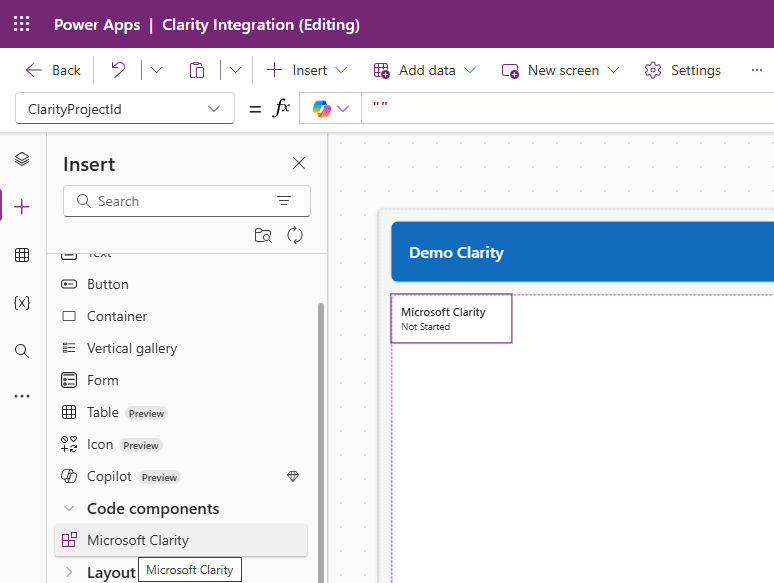This screenshot has width=774, height=583.
Task: Click the Search magnifier icon in sidebar
Action: (x=22, y=351)
